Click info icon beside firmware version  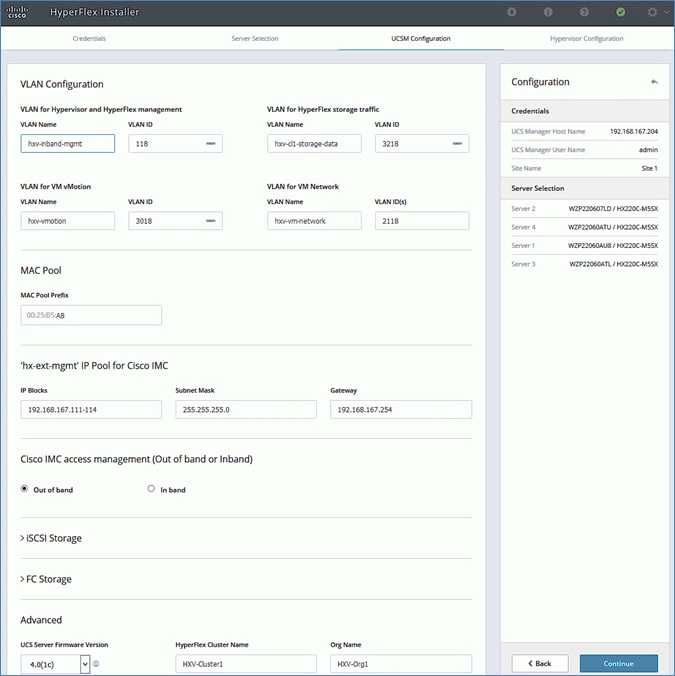point(96,664)
